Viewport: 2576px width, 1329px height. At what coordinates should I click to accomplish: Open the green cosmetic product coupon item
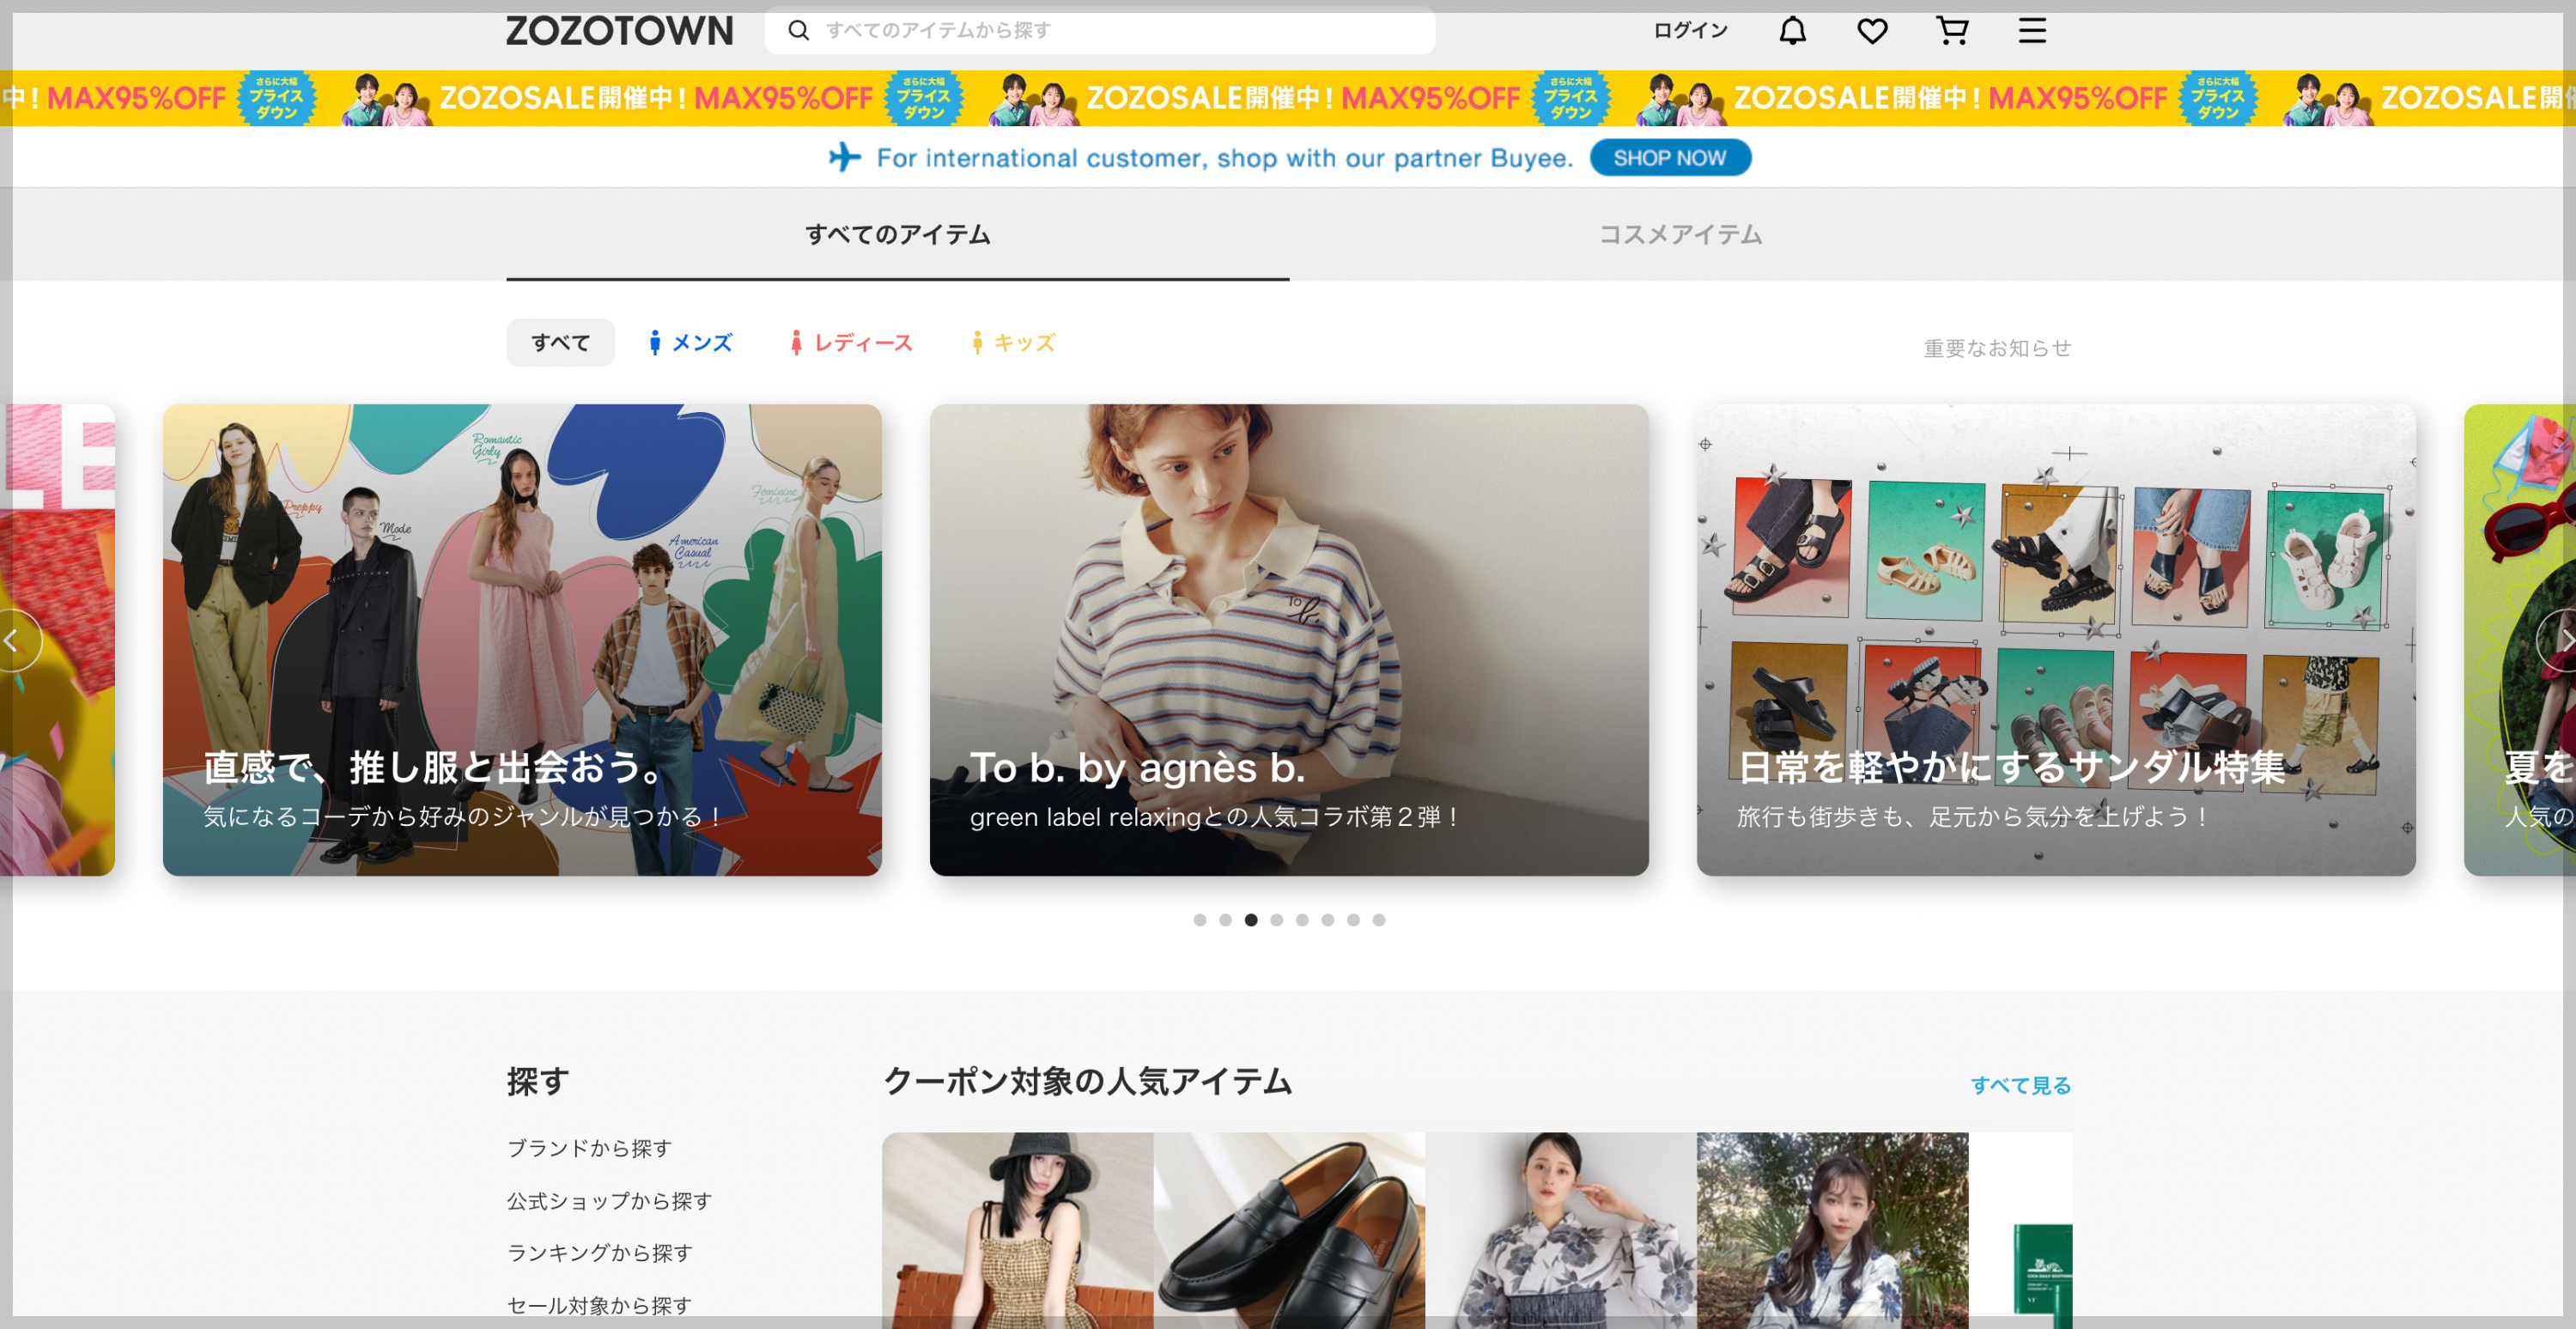(2021, 1231)
